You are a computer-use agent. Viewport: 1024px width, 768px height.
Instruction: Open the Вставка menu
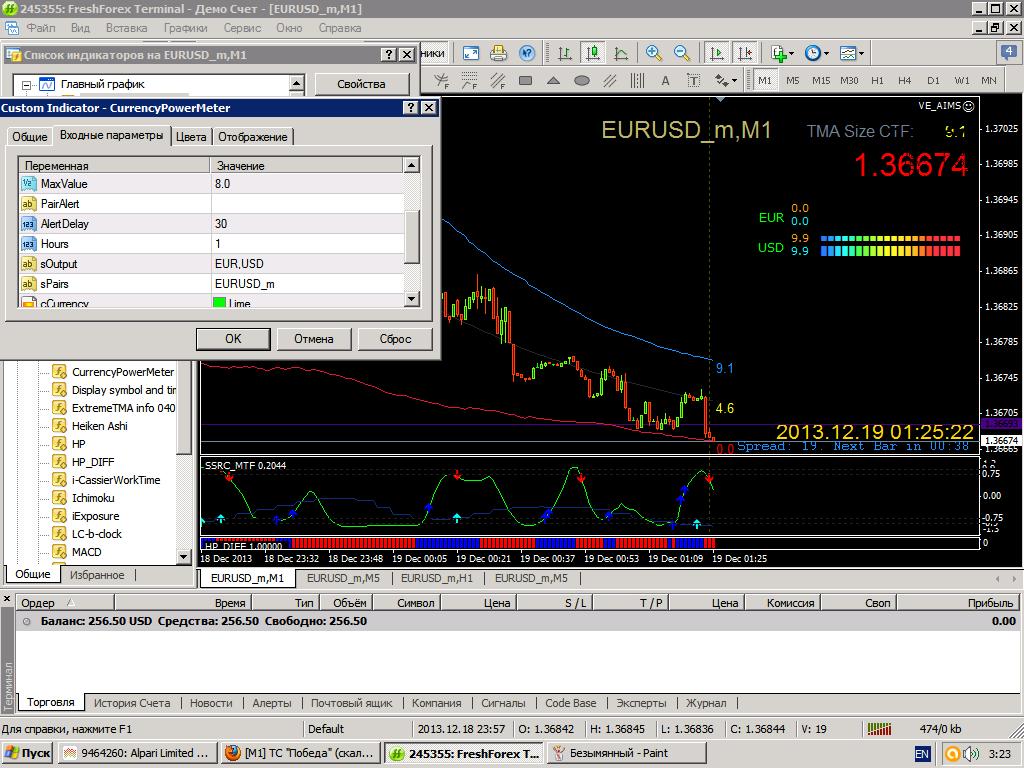[126, 28]
